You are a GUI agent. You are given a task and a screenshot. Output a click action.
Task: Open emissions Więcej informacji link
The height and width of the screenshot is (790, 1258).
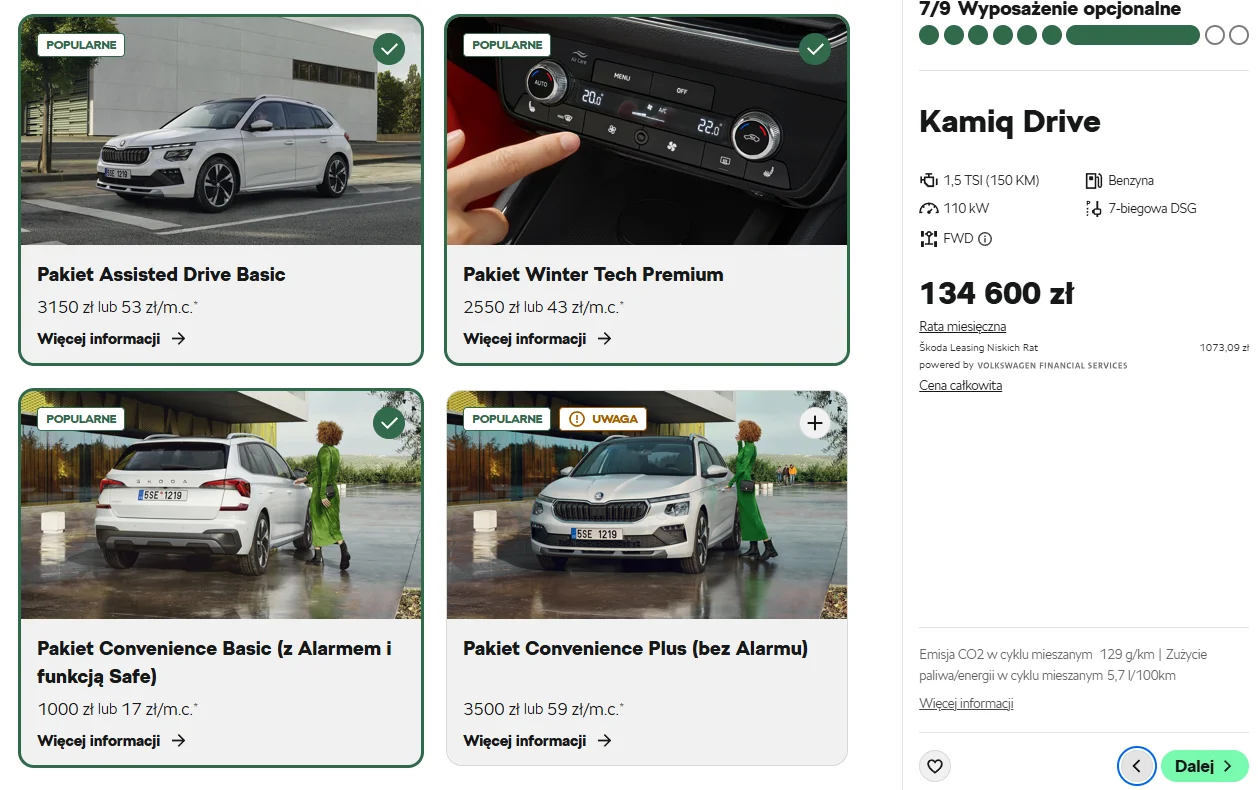966,704
